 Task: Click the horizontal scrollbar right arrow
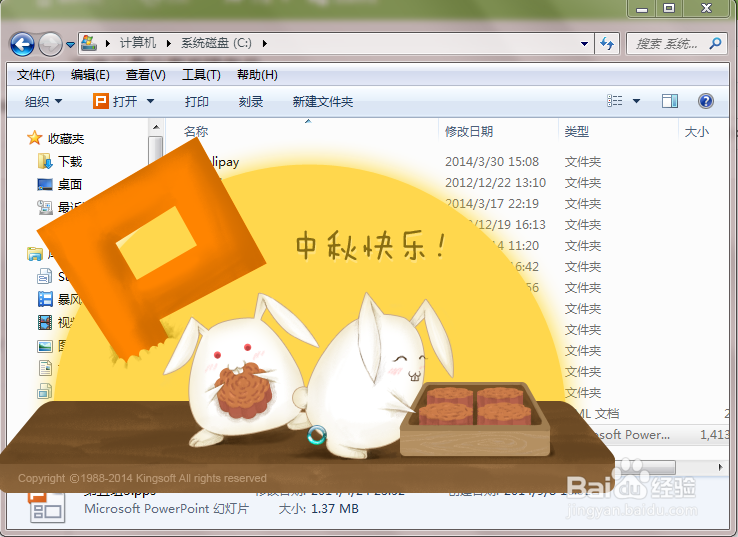click(720, 467)
